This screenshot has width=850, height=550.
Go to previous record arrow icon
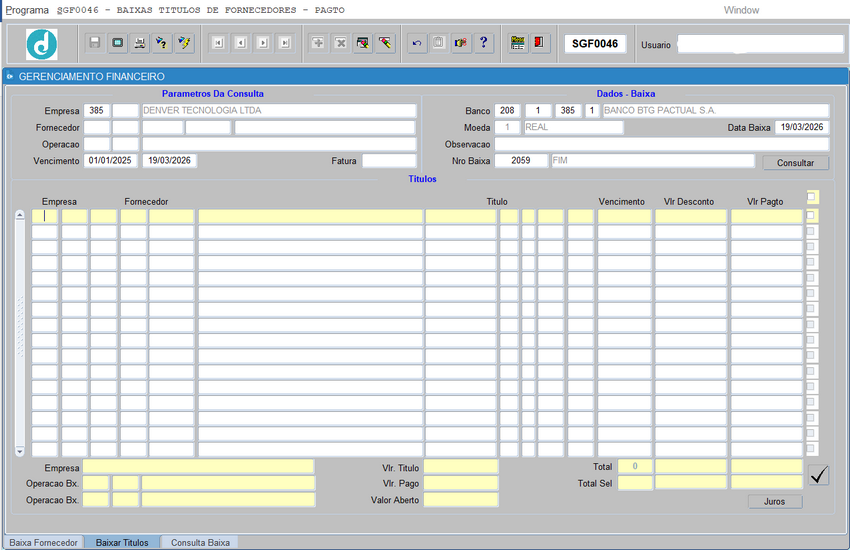pos(241,43)
